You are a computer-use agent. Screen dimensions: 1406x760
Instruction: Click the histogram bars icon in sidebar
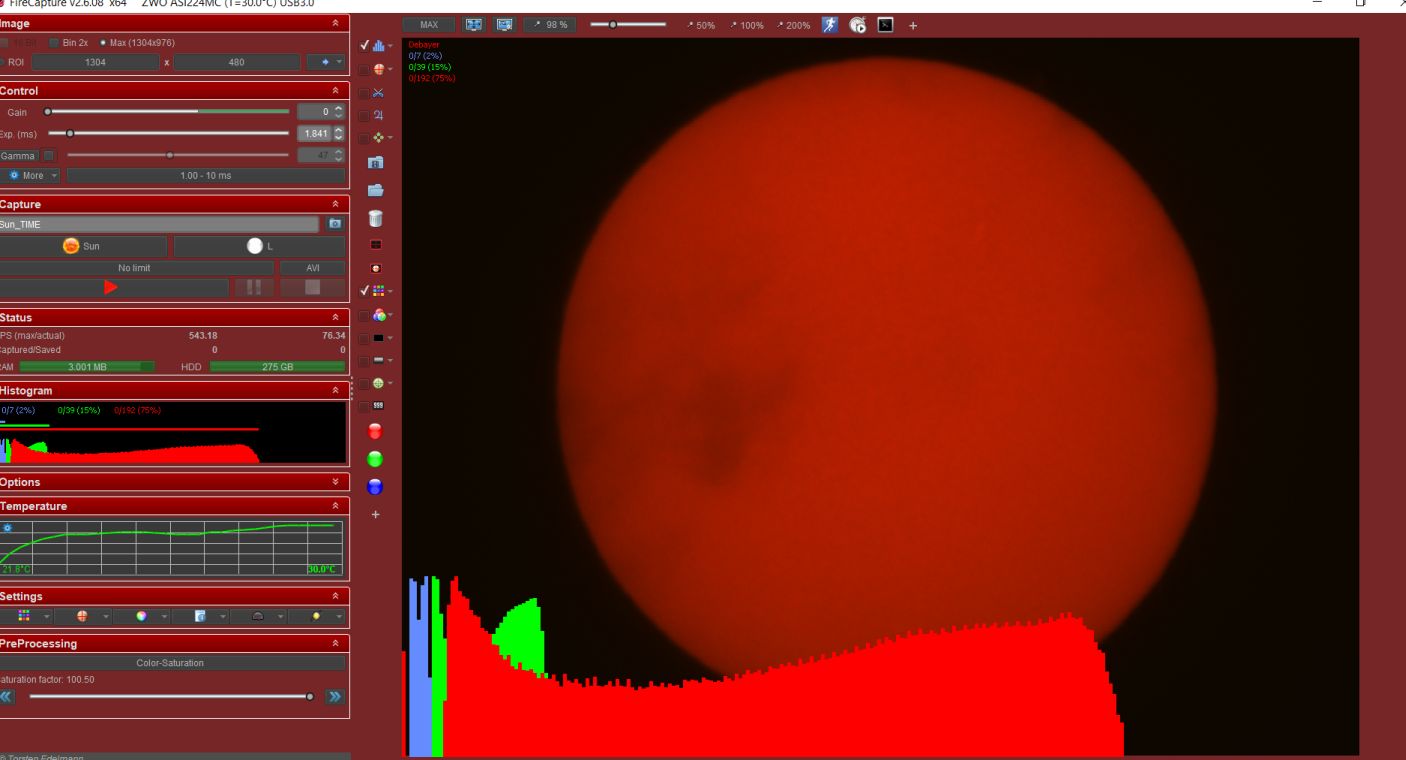click(378, 46)
